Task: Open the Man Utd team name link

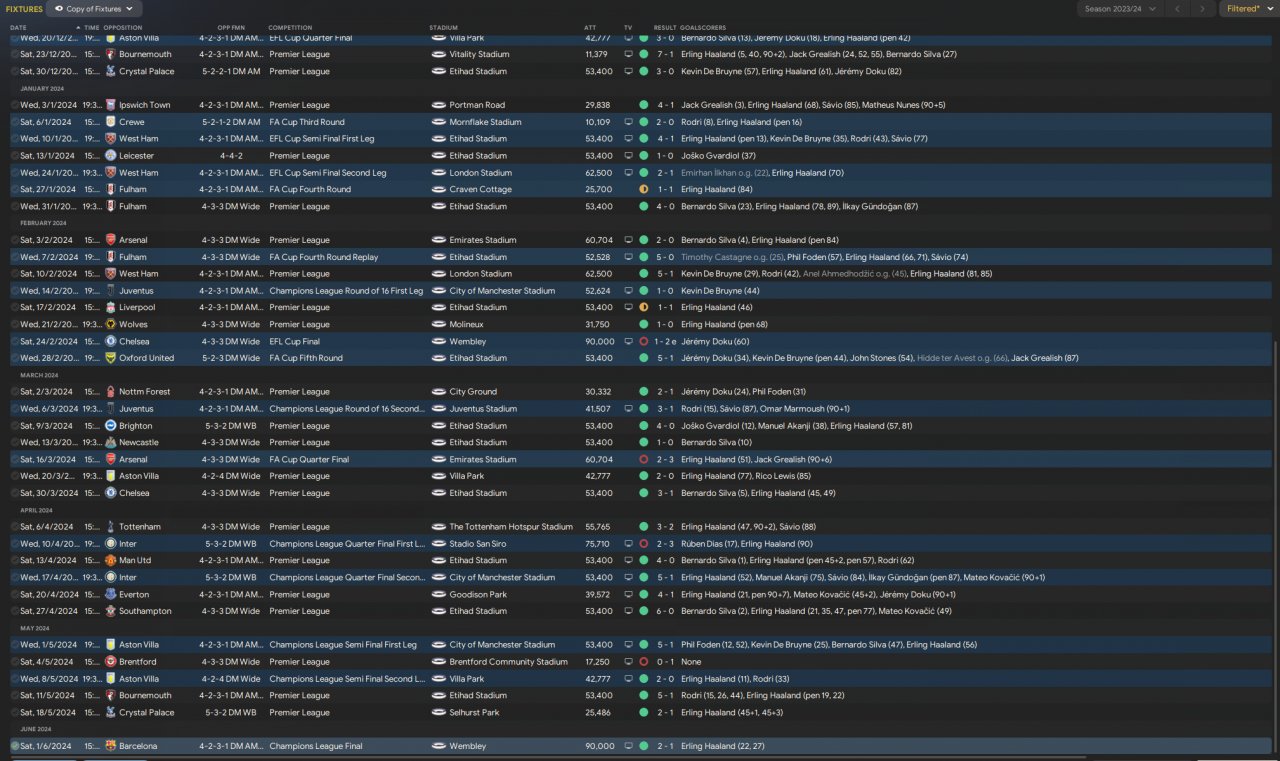Action: tap(135, 561)
